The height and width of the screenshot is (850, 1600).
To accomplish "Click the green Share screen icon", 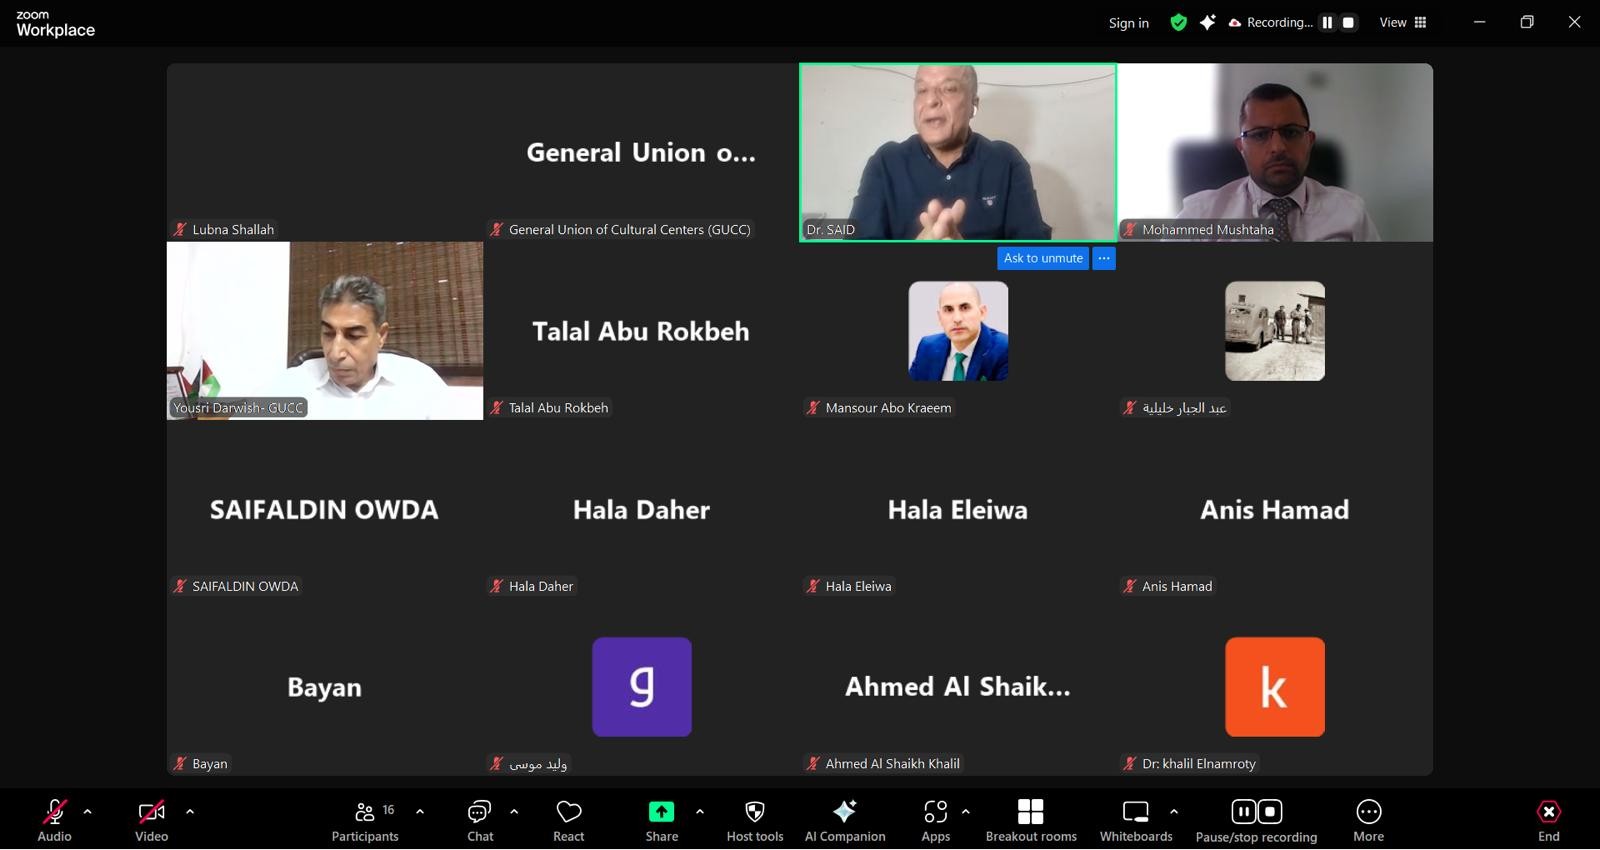I will click(x=662, y=811).
